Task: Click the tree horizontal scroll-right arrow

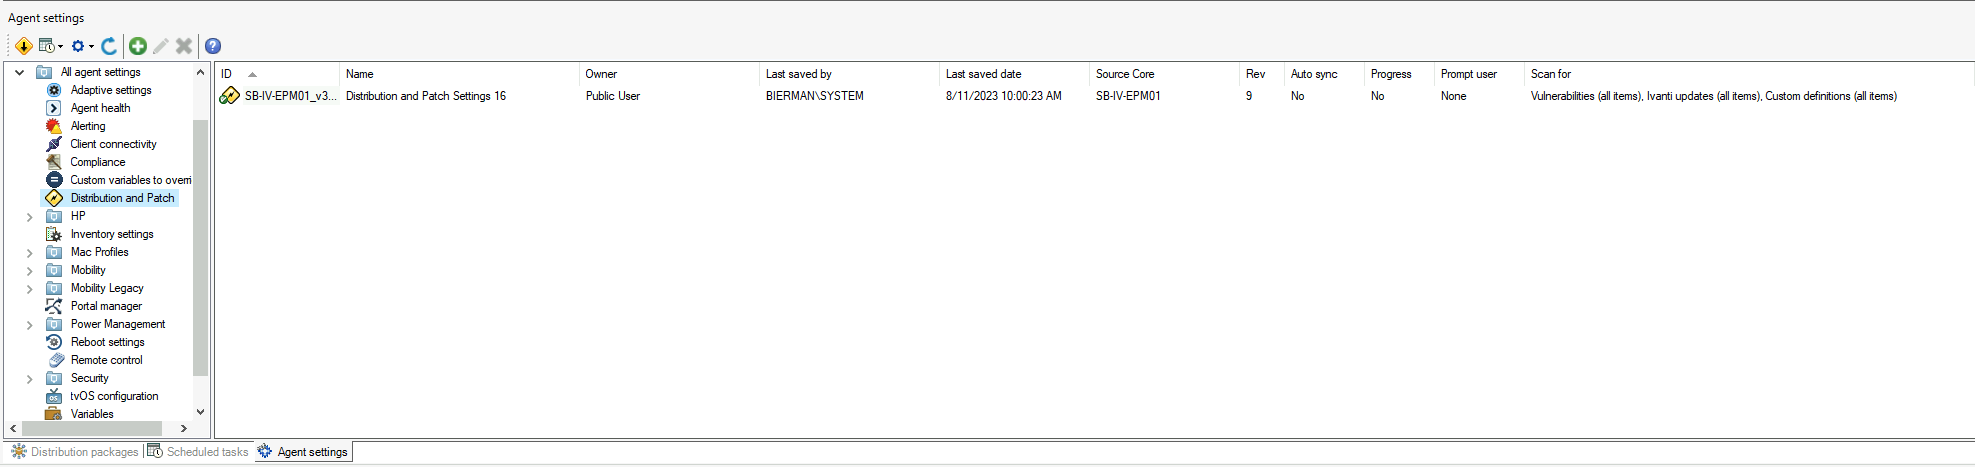Action: [x=183, y=428]
